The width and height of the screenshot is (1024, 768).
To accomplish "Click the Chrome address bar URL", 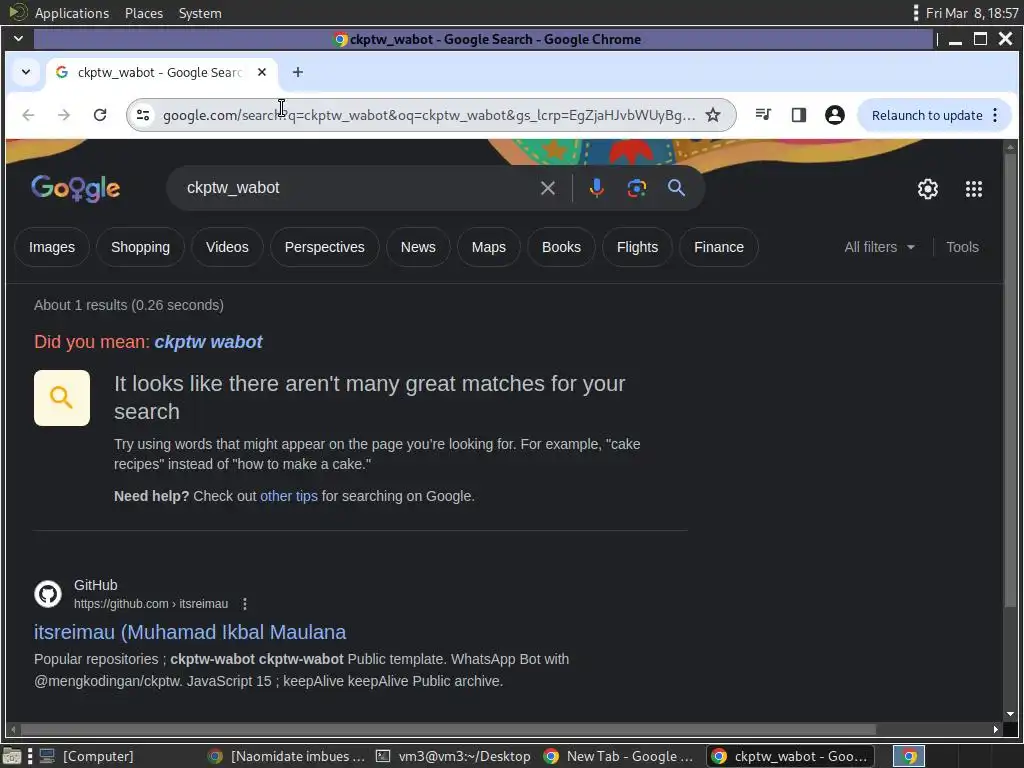I will (428, 115).
